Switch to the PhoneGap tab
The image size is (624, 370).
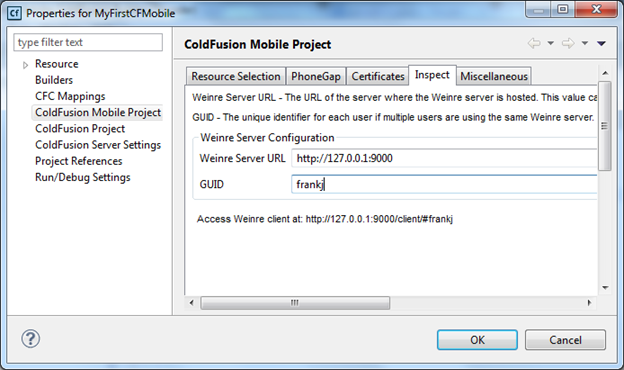[316, 76]
